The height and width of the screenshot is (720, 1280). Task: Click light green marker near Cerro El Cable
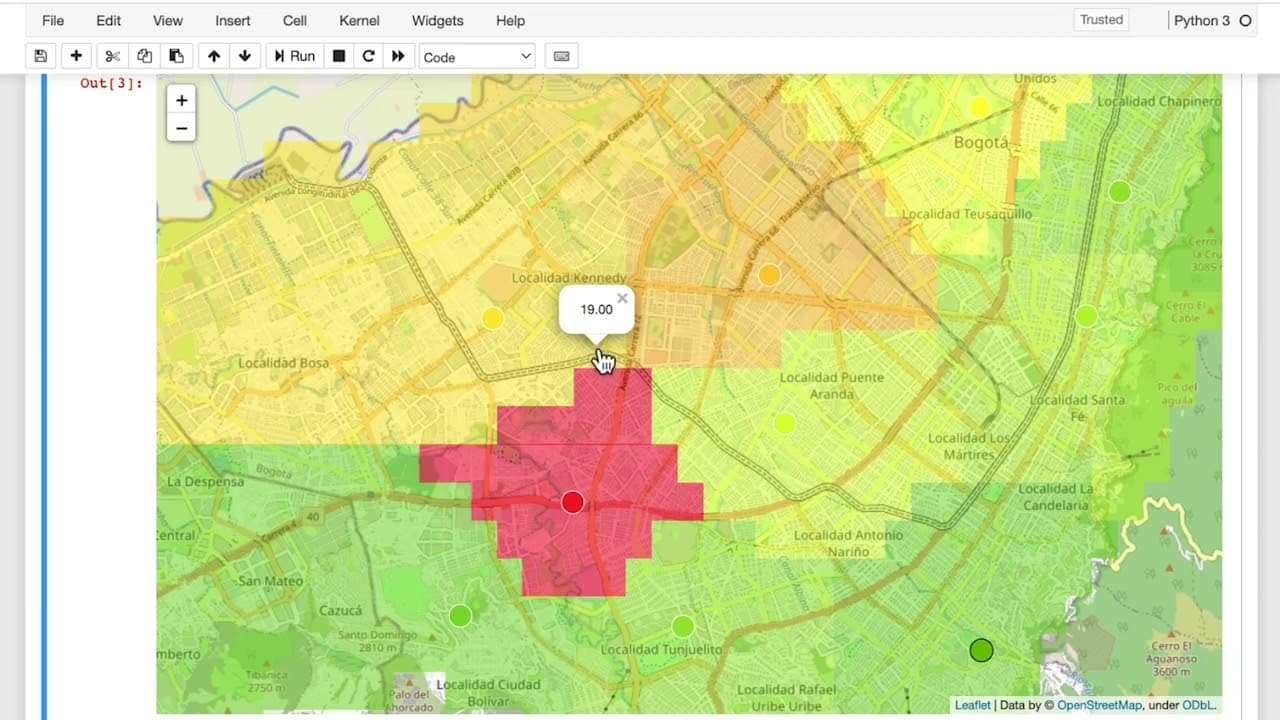tap(1086, 317)
